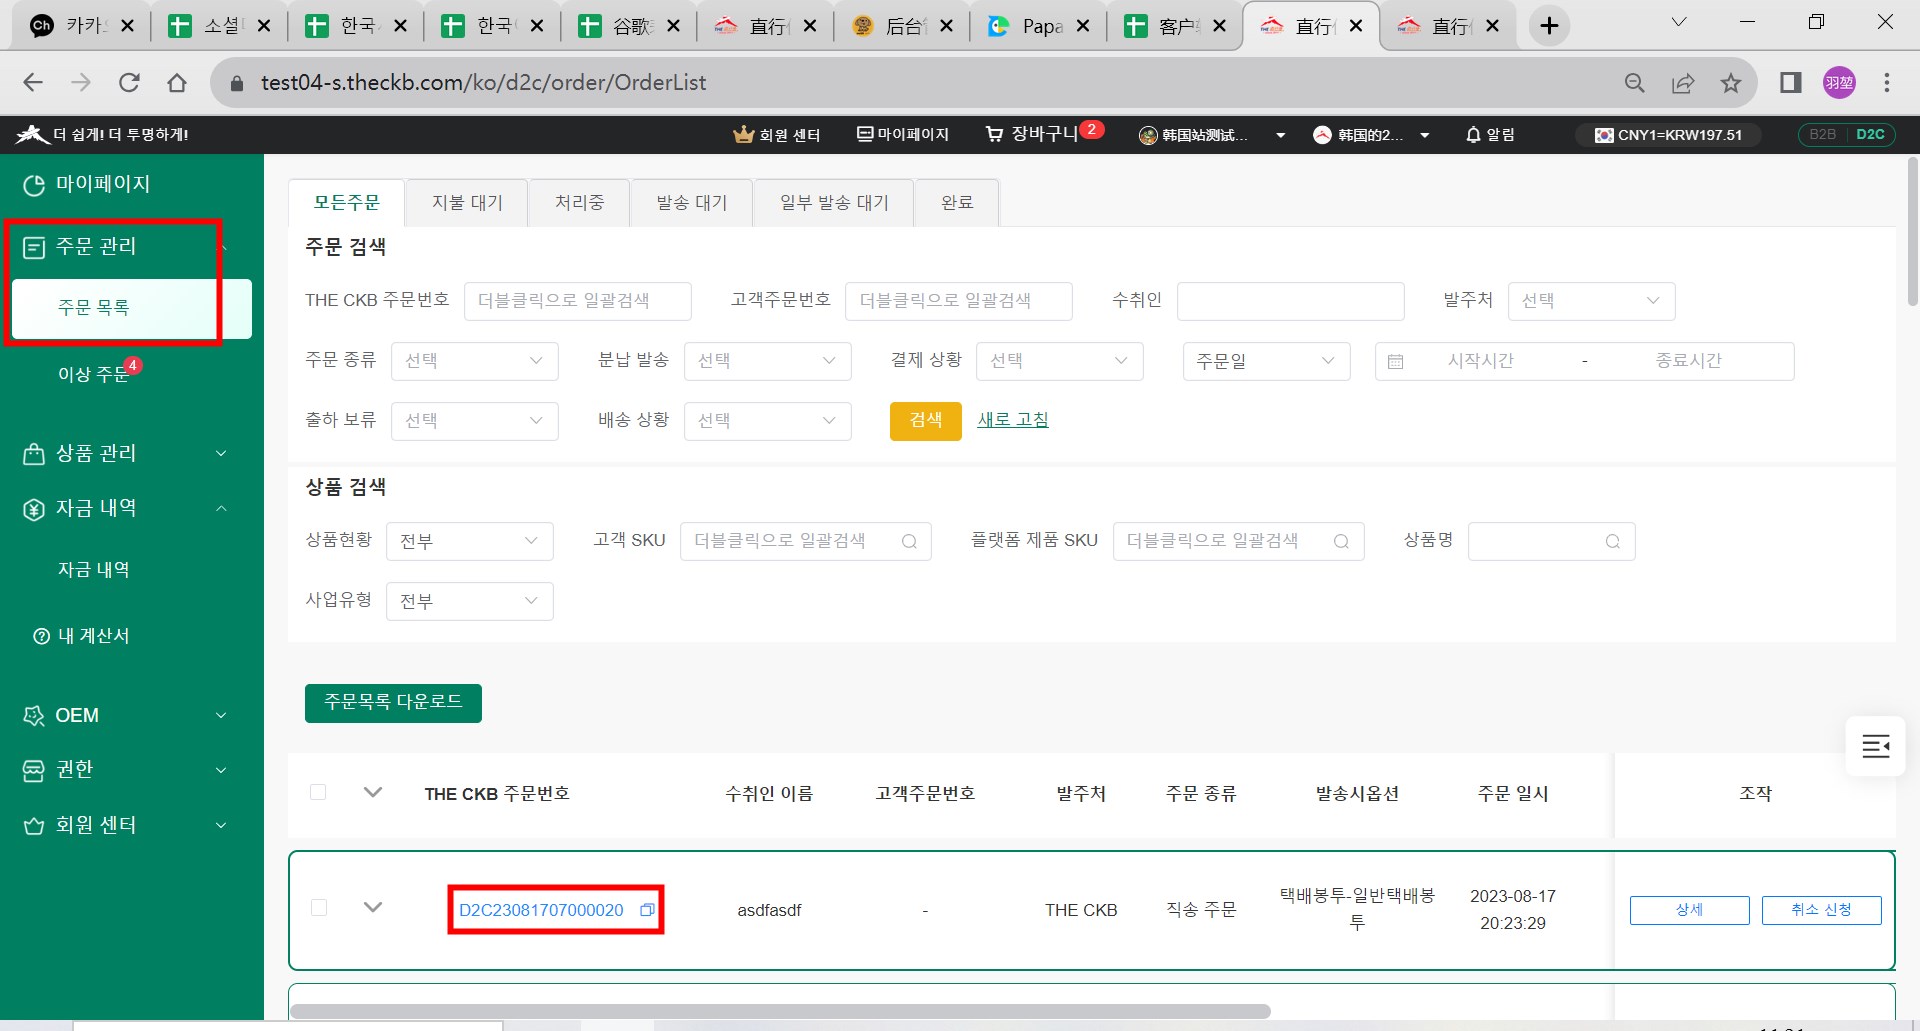Copy order number D2C23081707000020
This screenshot has height=1031, width=1920.
point(647,910)
